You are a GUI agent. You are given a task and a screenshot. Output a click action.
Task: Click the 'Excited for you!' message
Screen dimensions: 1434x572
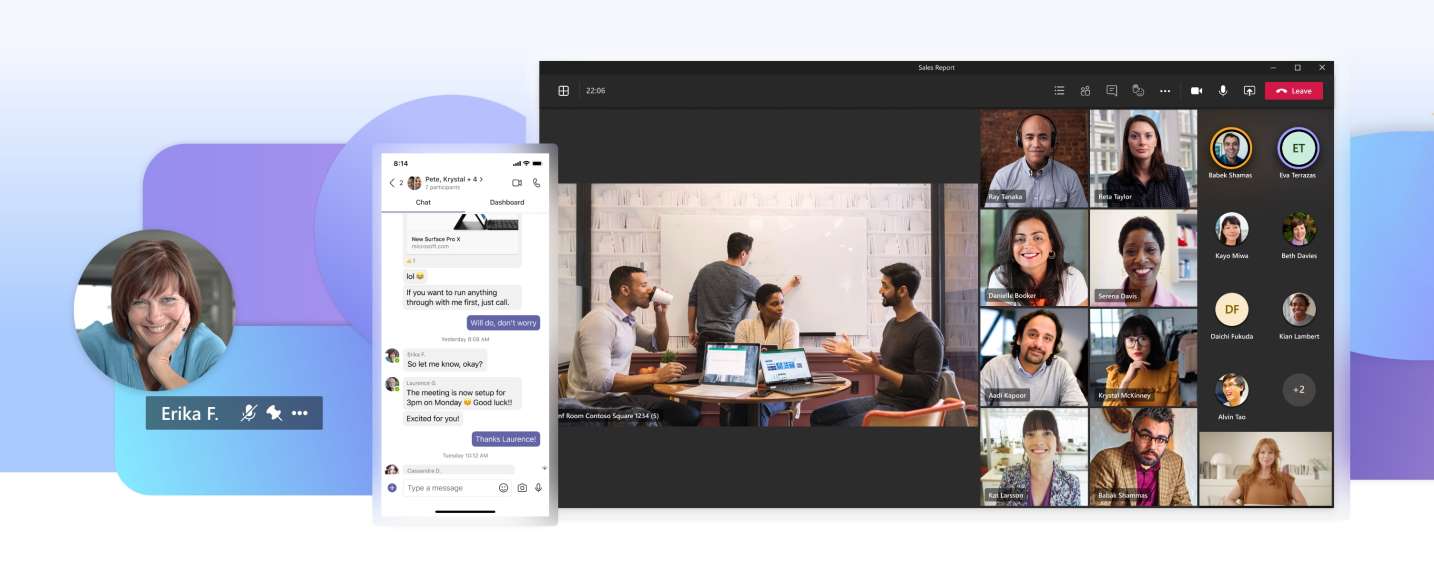(433, 418)
